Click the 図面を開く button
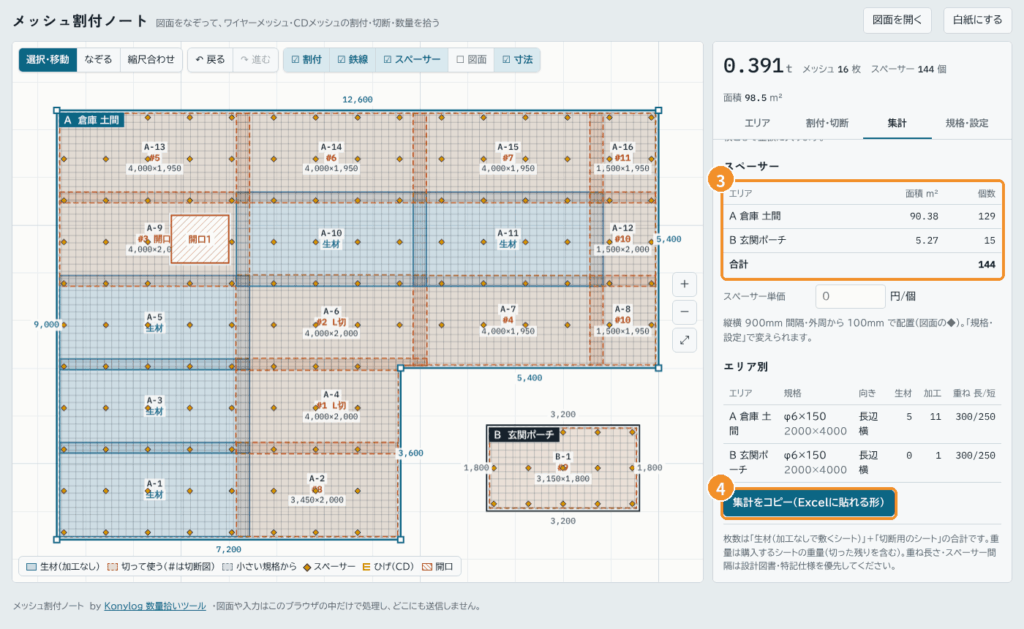 coord(897,20)
